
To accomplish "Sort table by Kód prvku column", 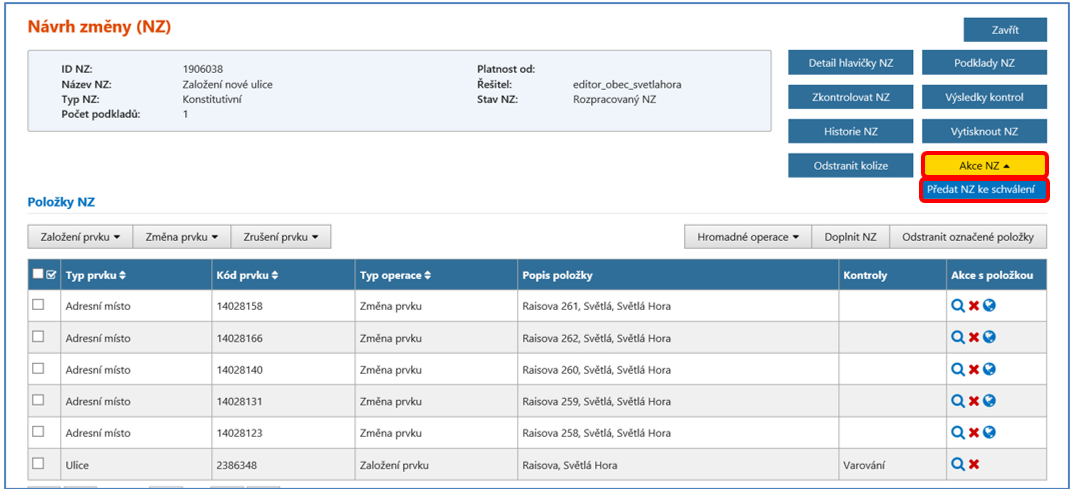I will coord(247,275).
